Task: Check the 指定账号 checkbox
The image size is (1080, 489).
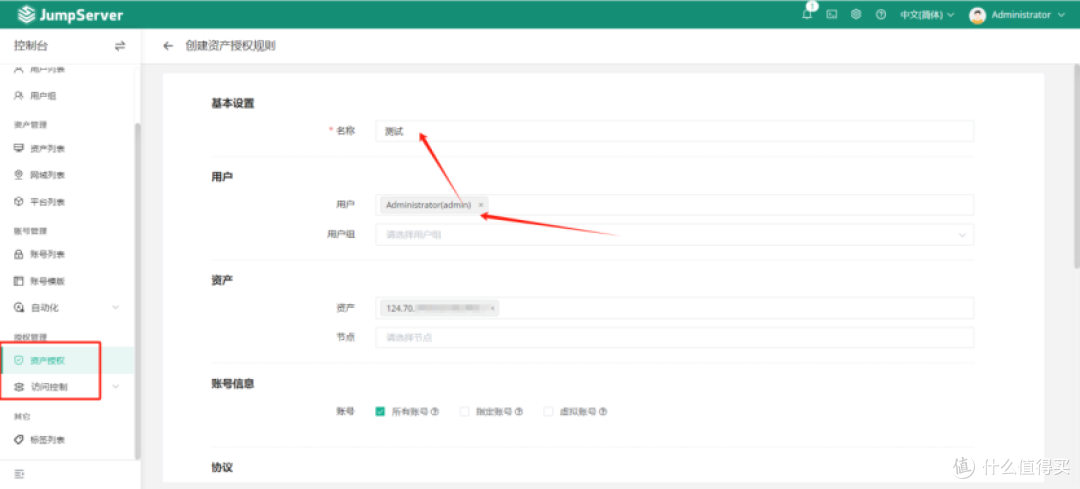Action: coord(464,412)
